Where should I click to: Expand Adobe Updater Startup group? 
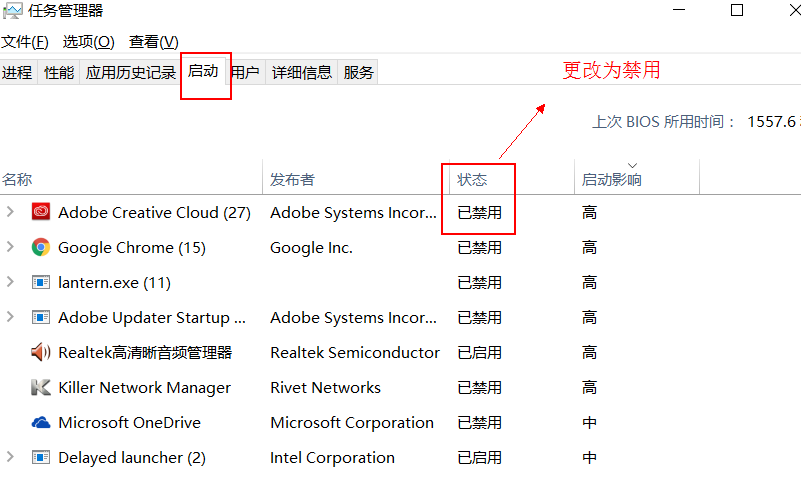[10, 317]
